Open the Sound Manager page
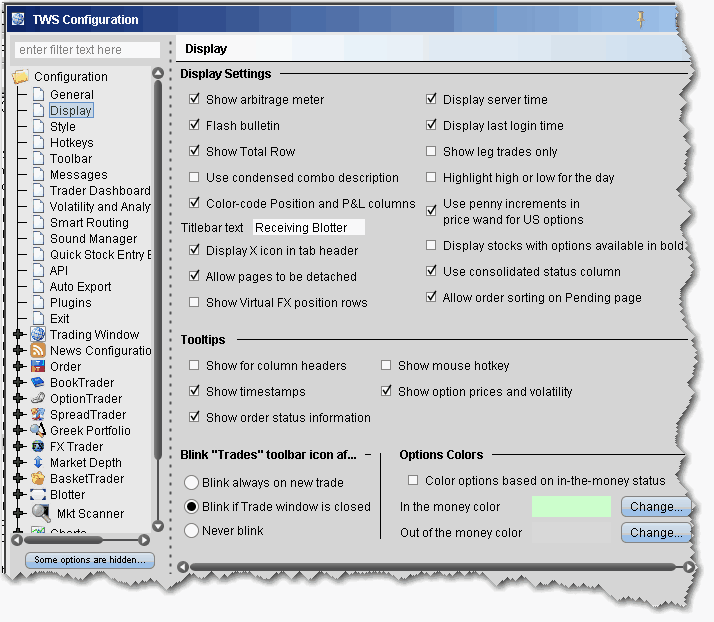The height and width of the screenshot is (622, 714). tap(93, 238)
